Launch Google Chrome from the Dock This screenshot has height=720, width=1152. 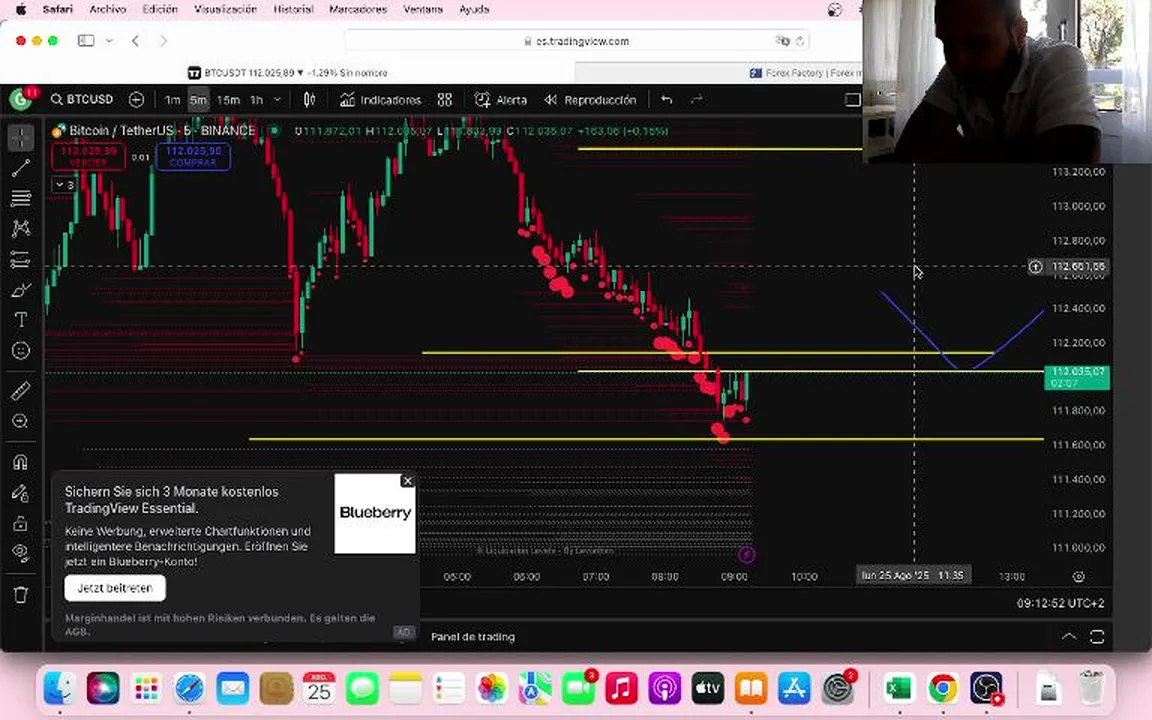click(x=942, y=688)
